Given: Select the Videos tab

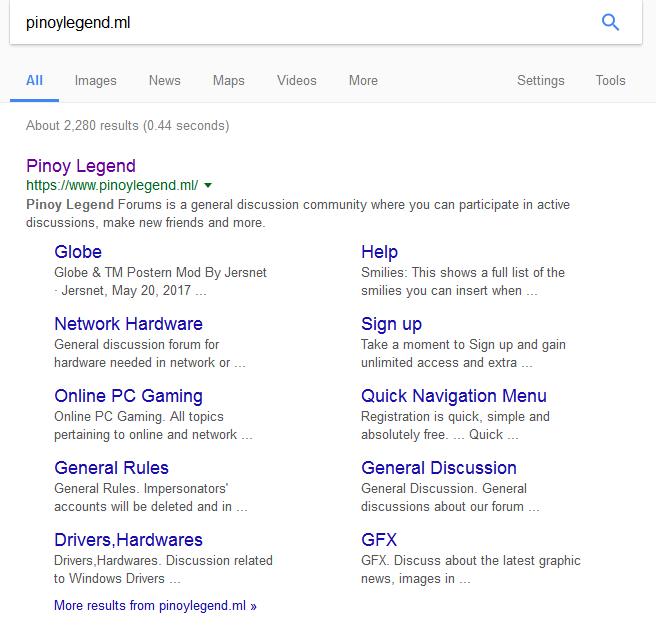Looking at the screenshot, I should 297,81.
